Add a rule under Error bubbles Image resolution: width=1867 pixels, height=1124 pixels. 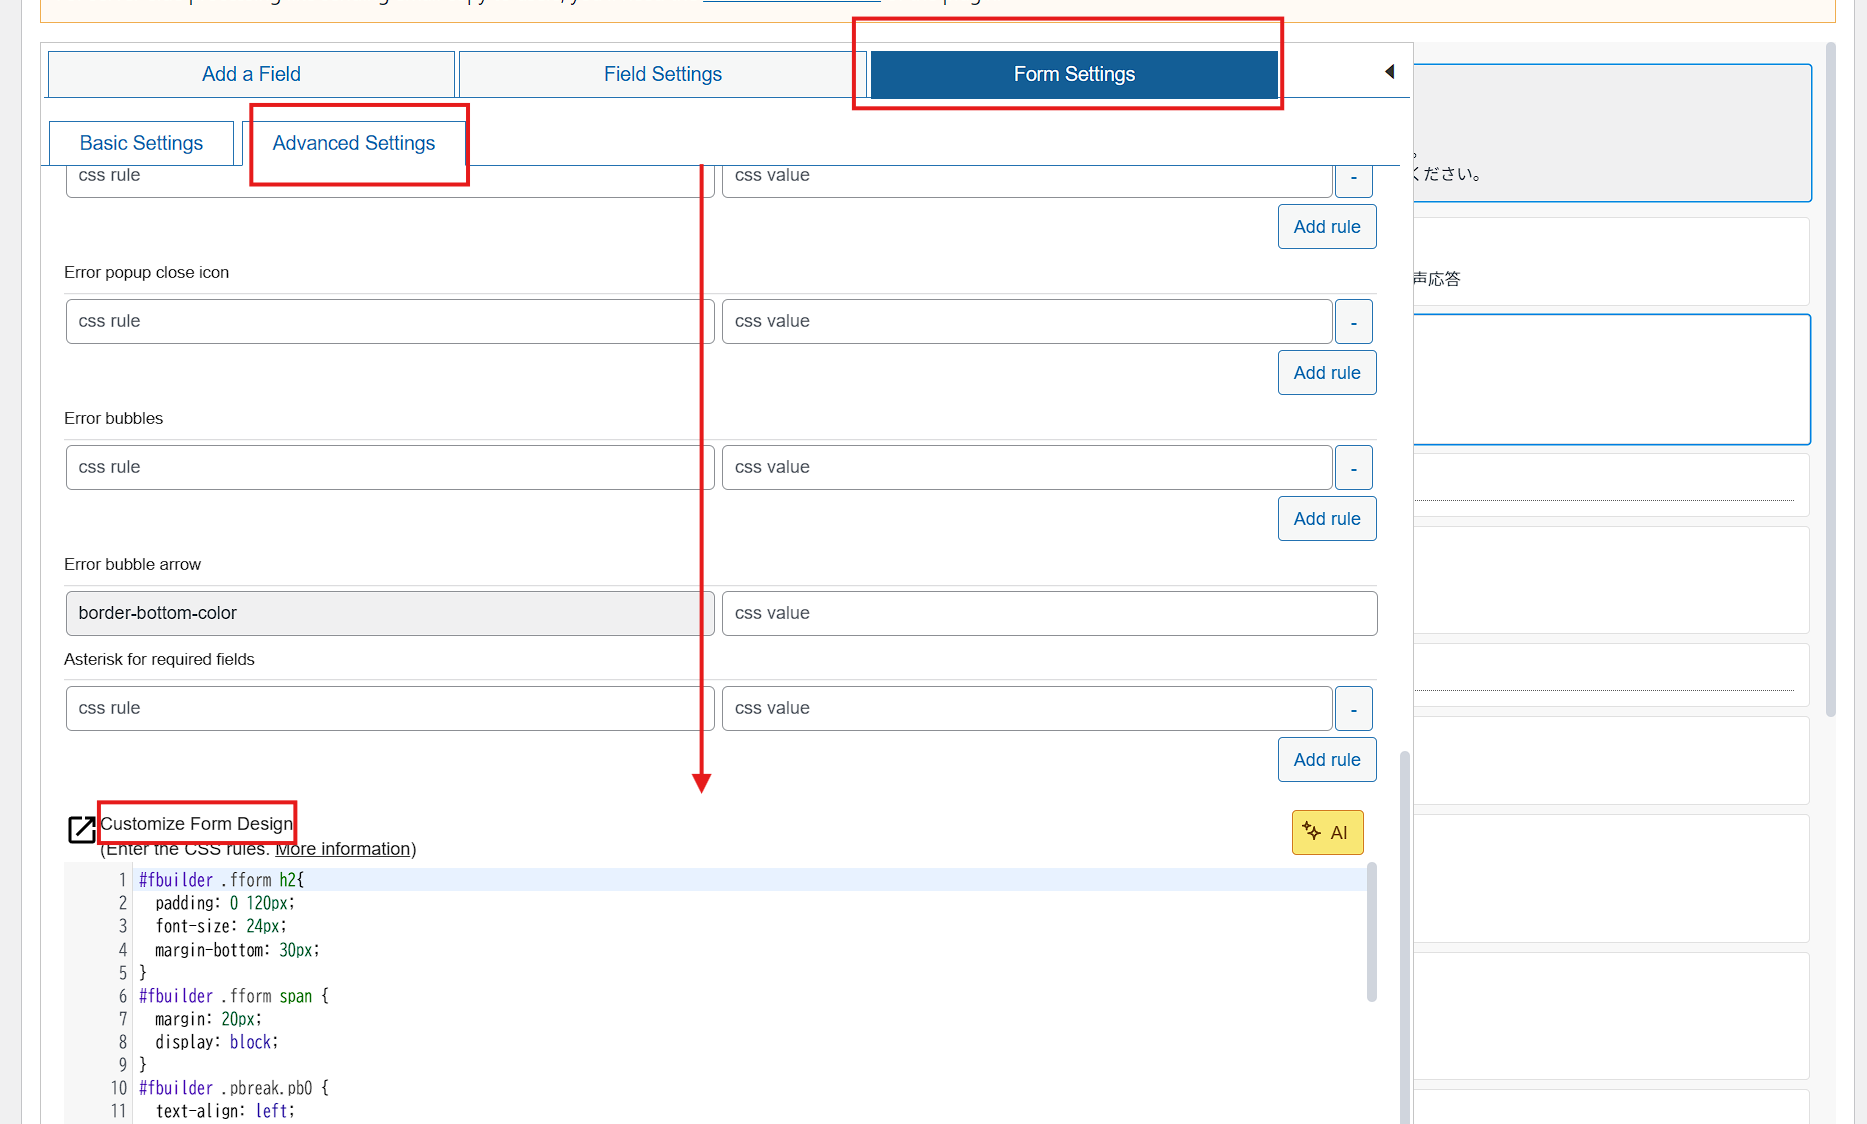pos(1326,519)
